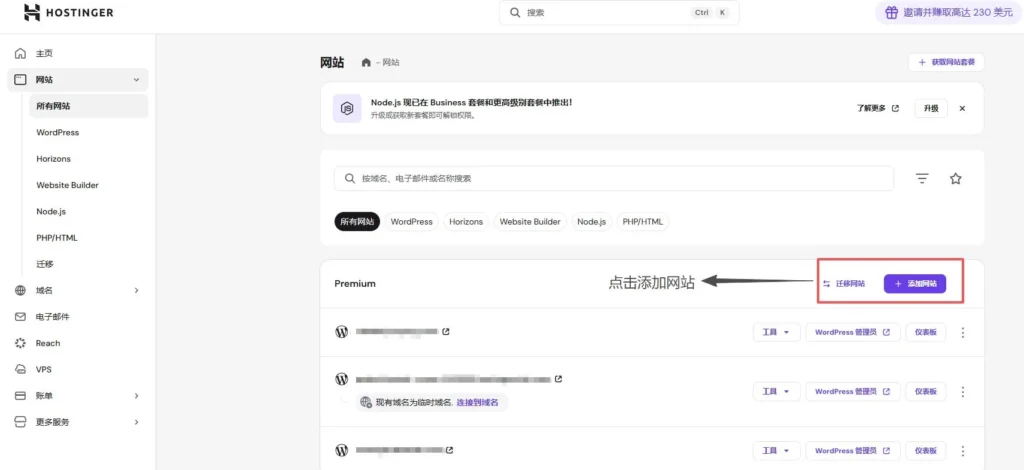Open the 主页 home icon in sidebar

coord(20,54)
